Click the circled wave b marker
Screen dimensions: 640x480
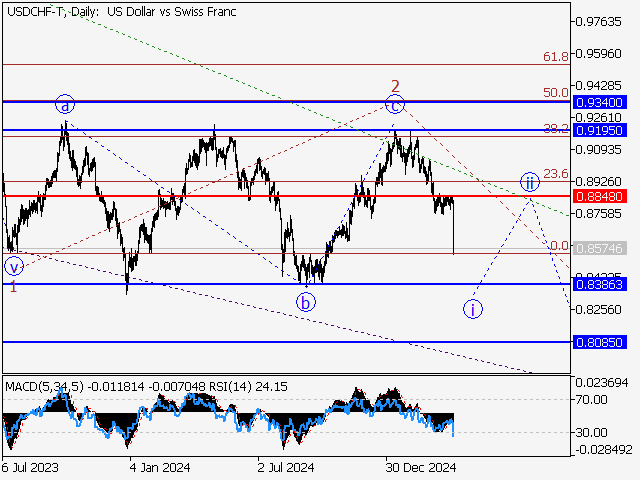coord(308,302)
